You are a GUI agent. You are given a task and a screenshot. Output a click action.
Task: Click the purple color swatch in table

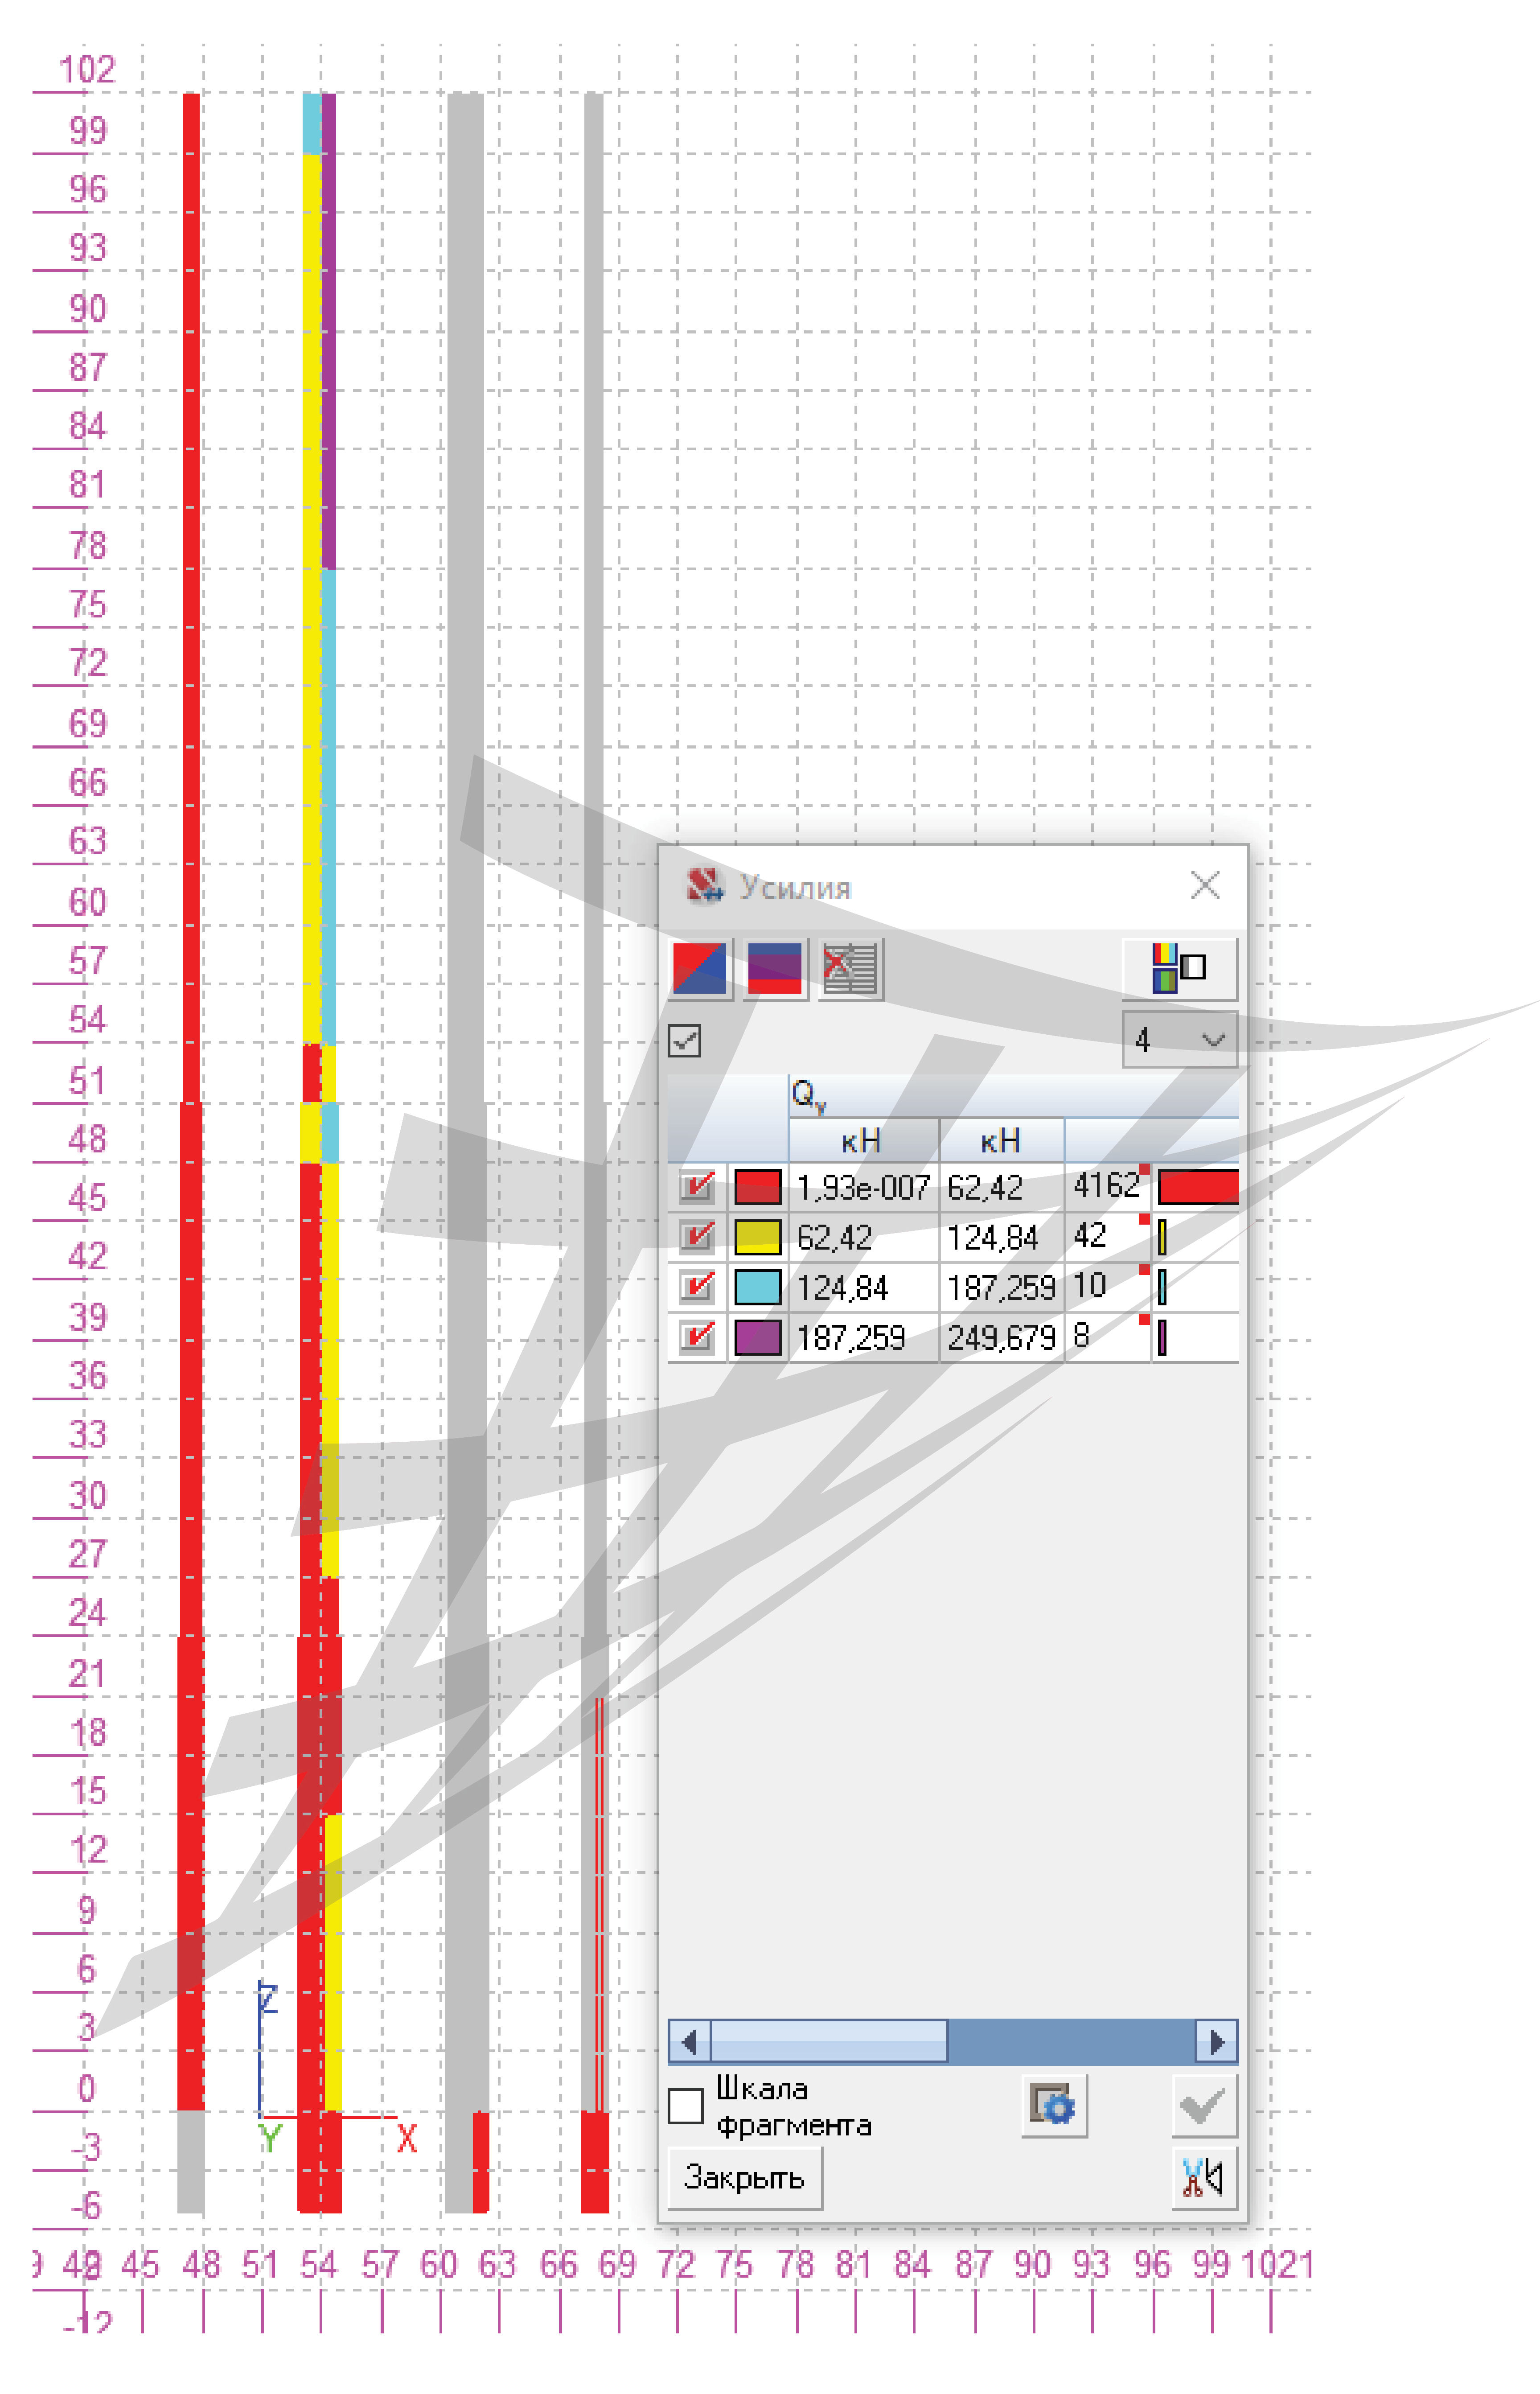tap(758, 1336)
